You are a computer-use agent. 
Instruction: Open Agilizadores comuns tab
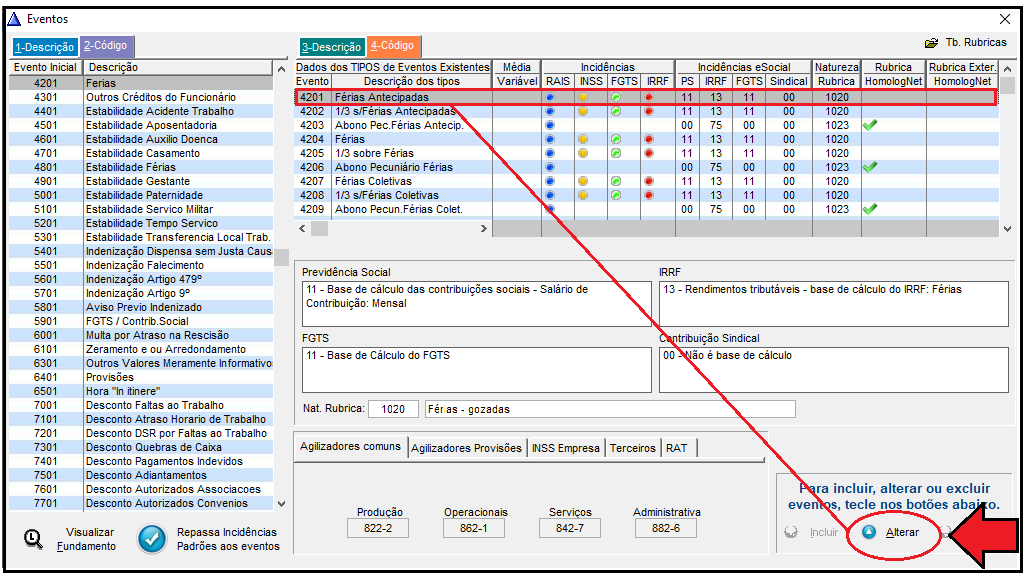350,447
